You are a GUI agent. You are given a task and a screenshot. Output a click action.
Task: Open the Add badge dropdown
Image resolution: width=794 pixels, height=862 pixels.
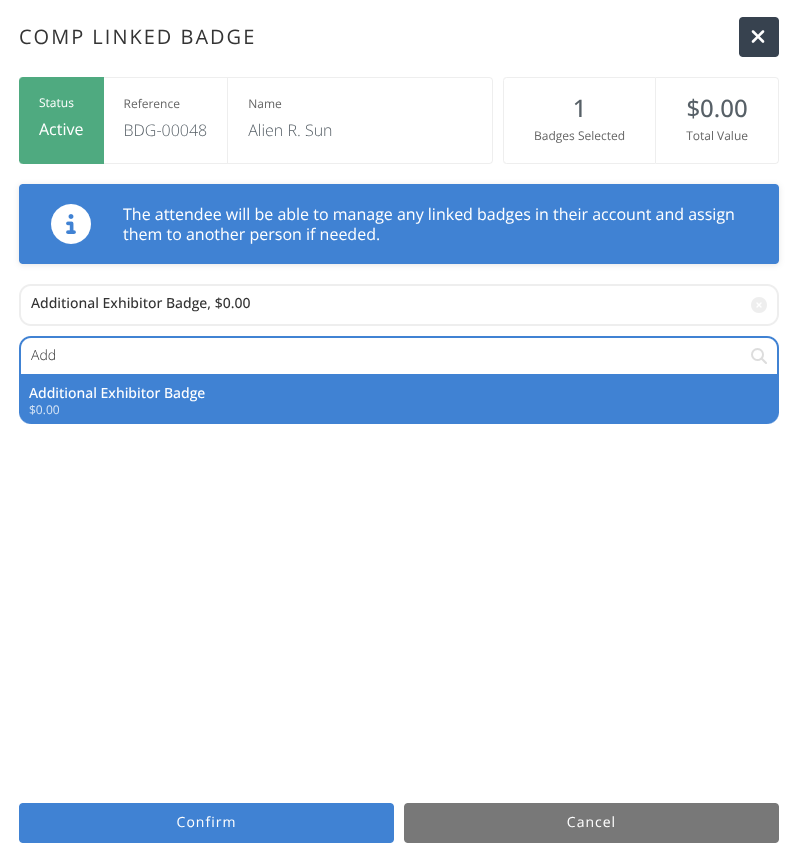(x=400, y=356)
